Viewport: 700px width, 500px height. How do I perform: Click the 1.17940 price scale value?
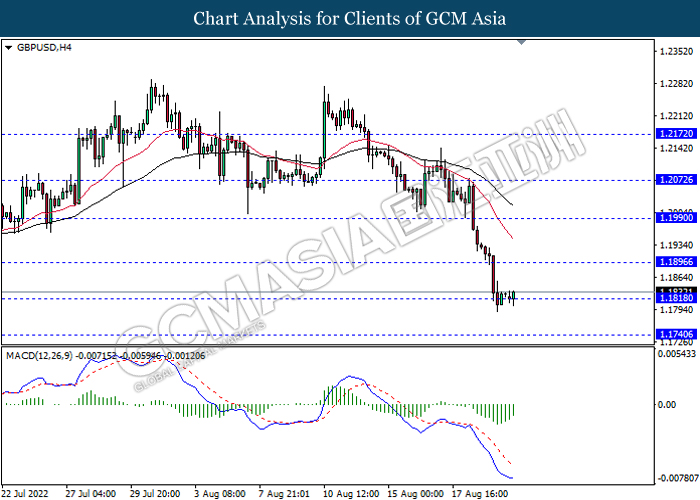676,309
